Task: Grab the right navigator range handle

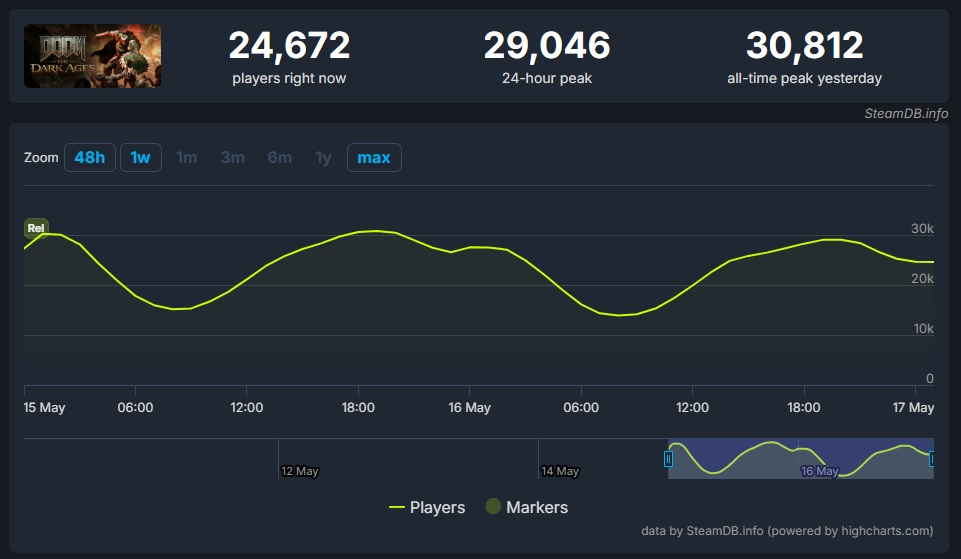Action: pos(932,459)
